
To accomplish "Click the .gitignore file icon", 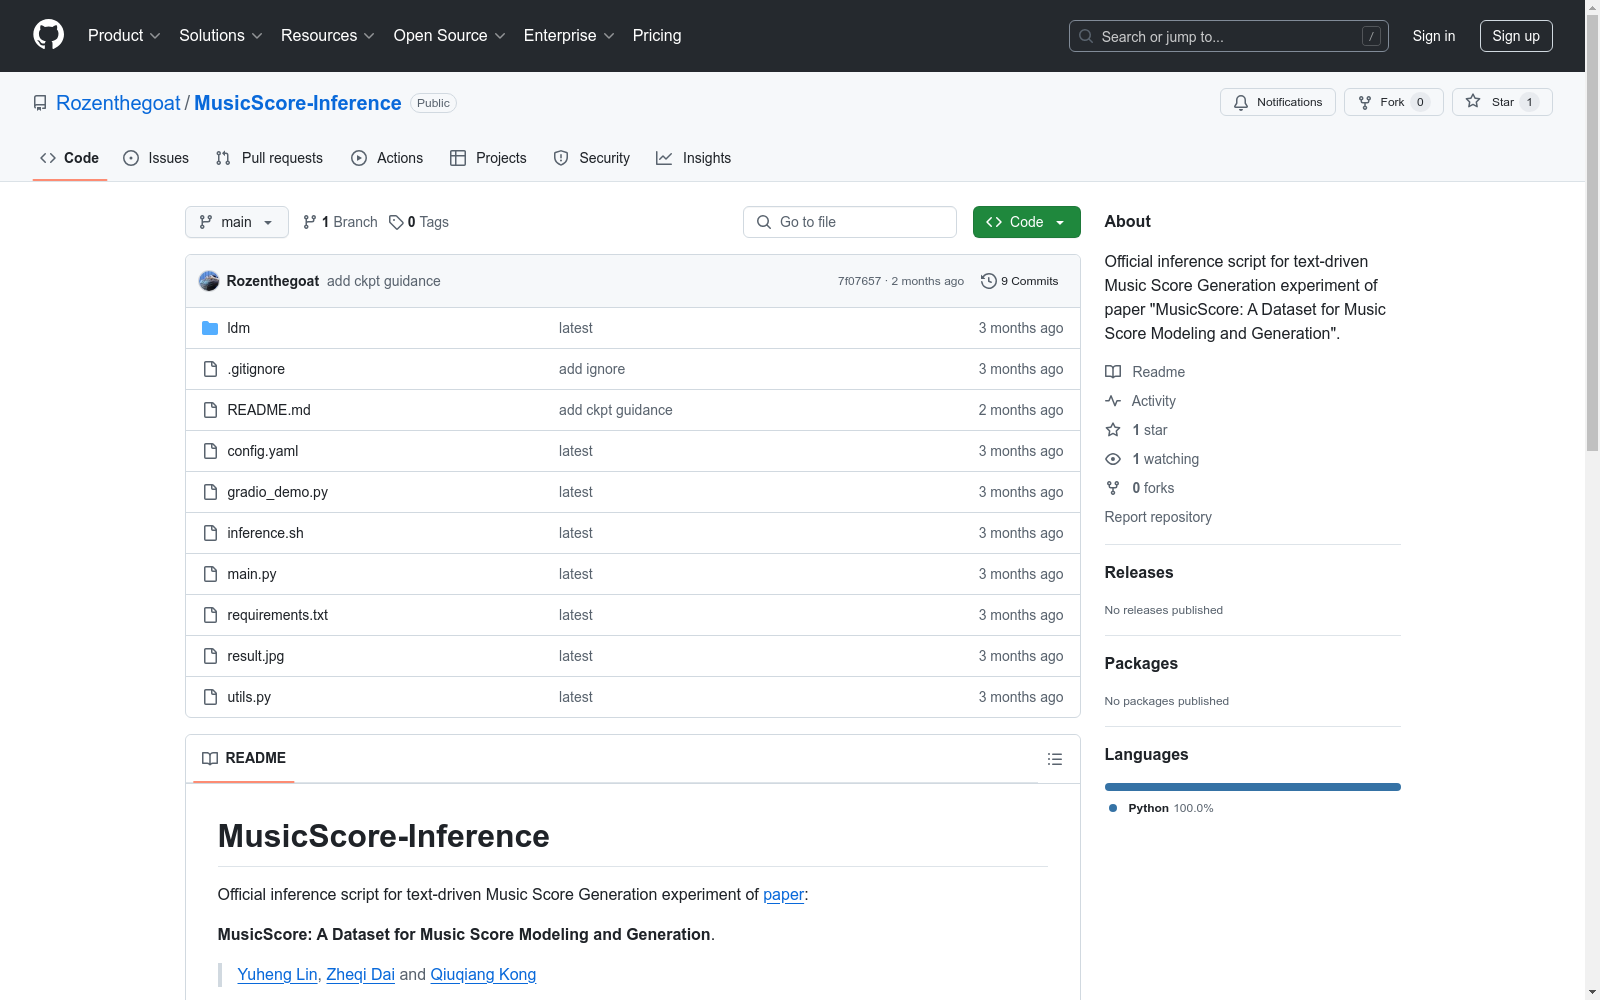I will [210, 369].
